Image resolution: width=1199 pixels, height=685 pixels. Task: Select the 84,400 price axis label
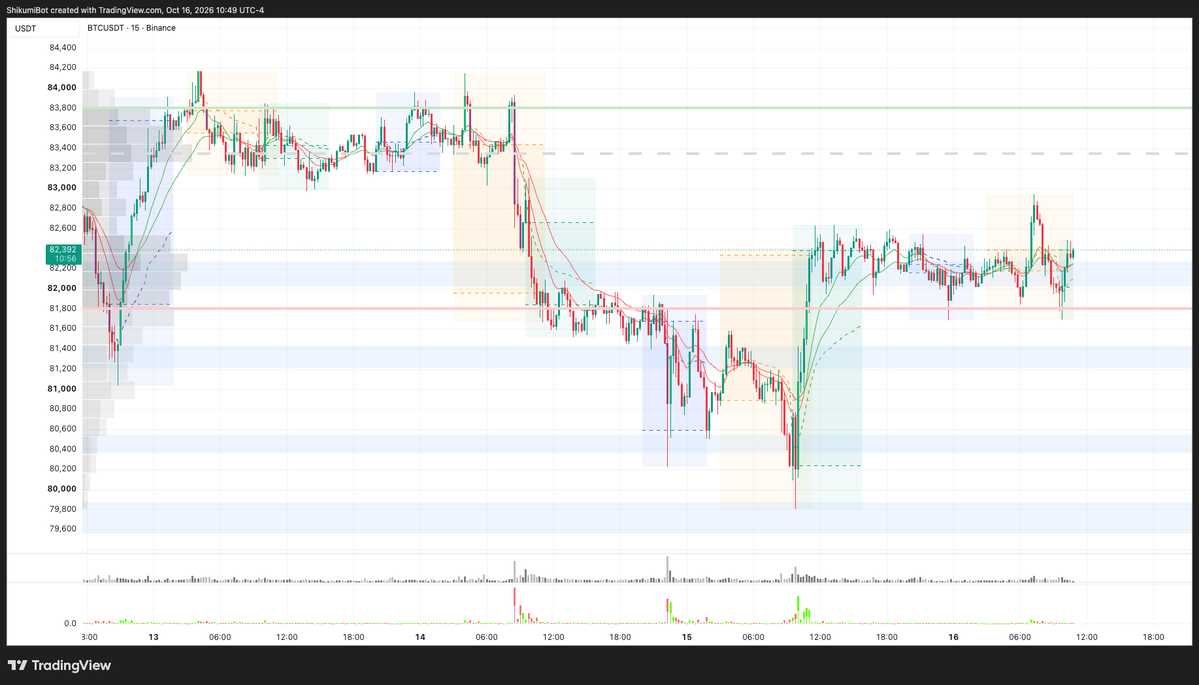tap(62, 47)
